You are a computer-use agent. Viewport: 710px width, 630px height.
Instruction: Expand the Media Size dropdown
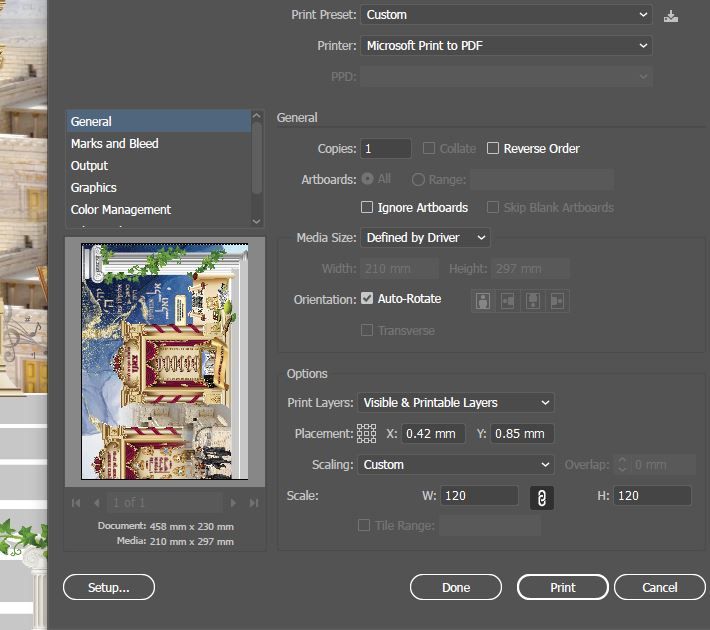pos(426,238)
